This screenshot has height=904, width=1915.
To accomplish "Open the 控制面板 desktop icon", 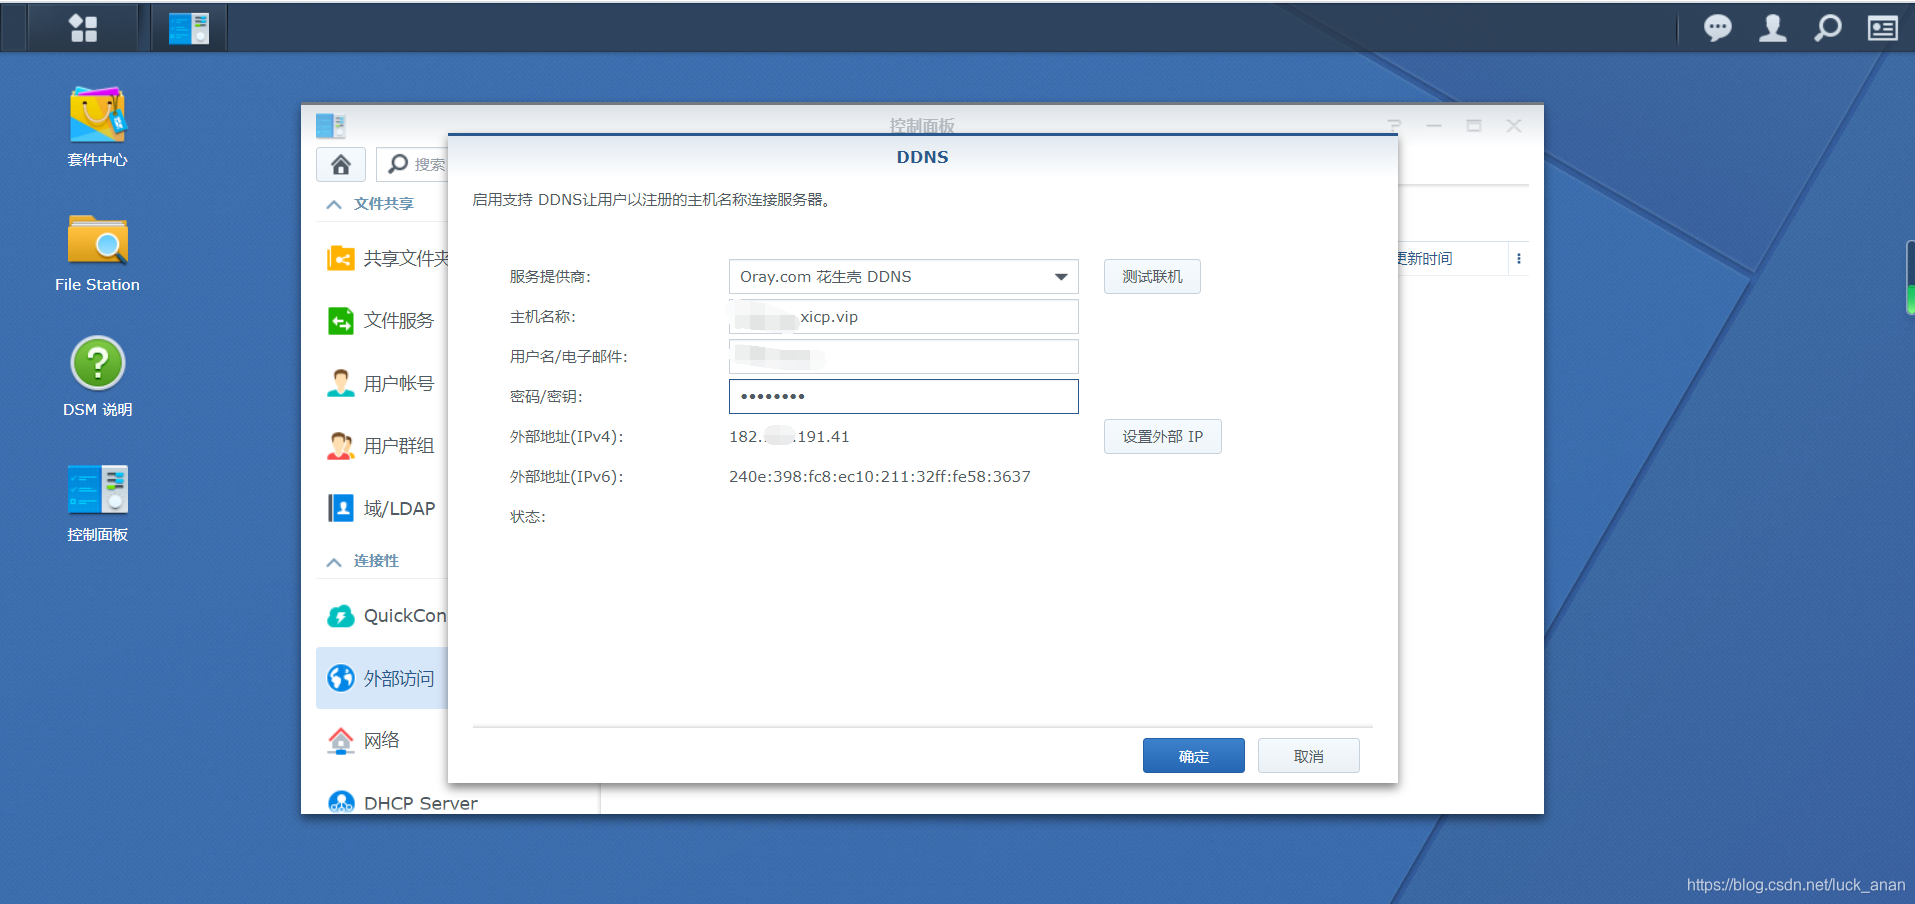I will click(97, 503).
